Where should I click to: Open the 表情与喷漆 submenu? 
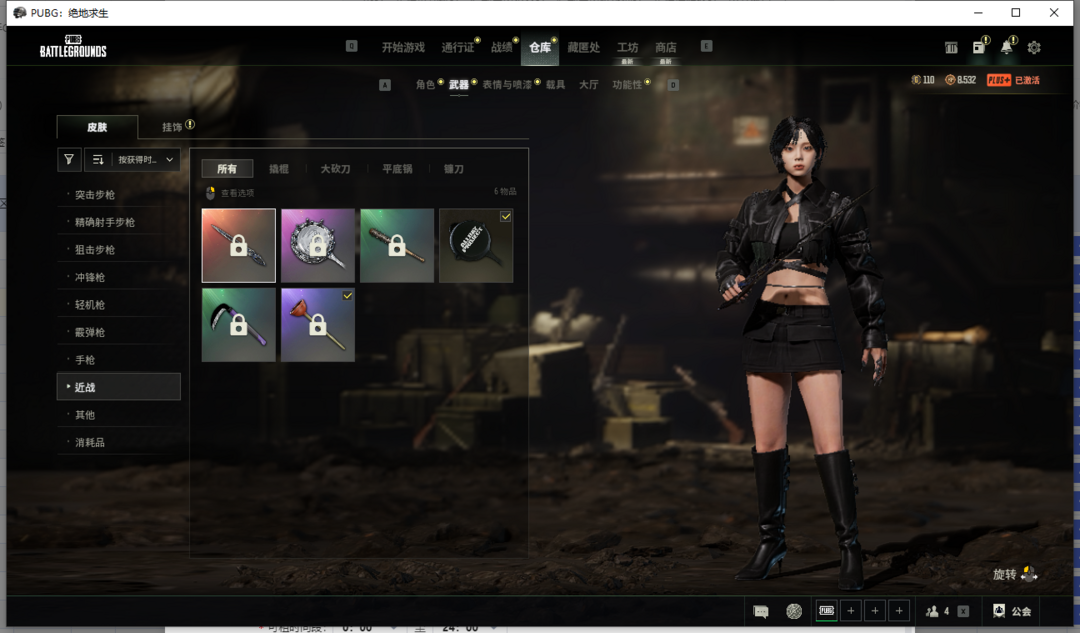(507, 85)
